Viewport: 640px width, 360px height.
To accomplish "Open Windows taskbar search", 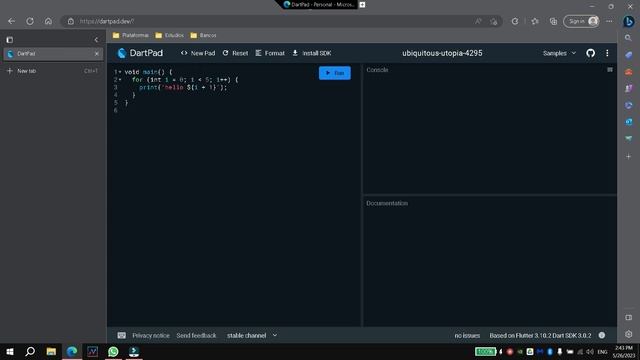I will coord(30,351).
